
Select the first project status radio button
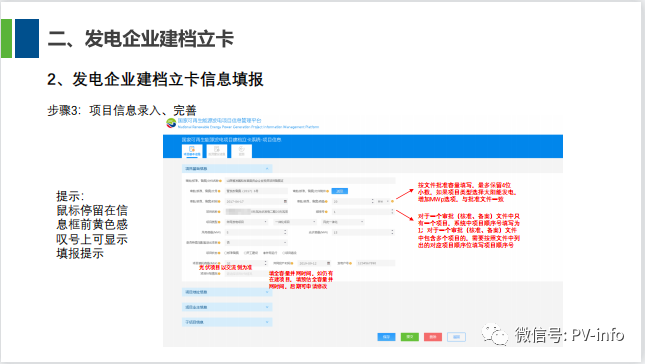click(x=226, y=253)
